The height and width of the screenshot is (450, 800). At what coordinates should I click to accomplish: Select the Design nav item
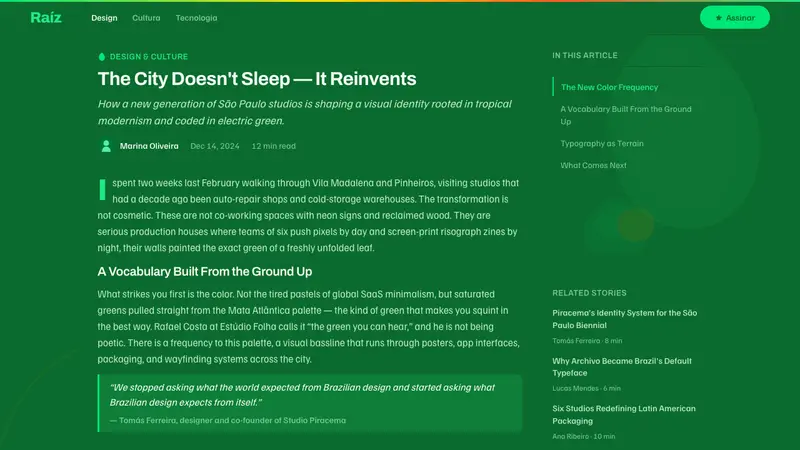click(x=104, y=18)
